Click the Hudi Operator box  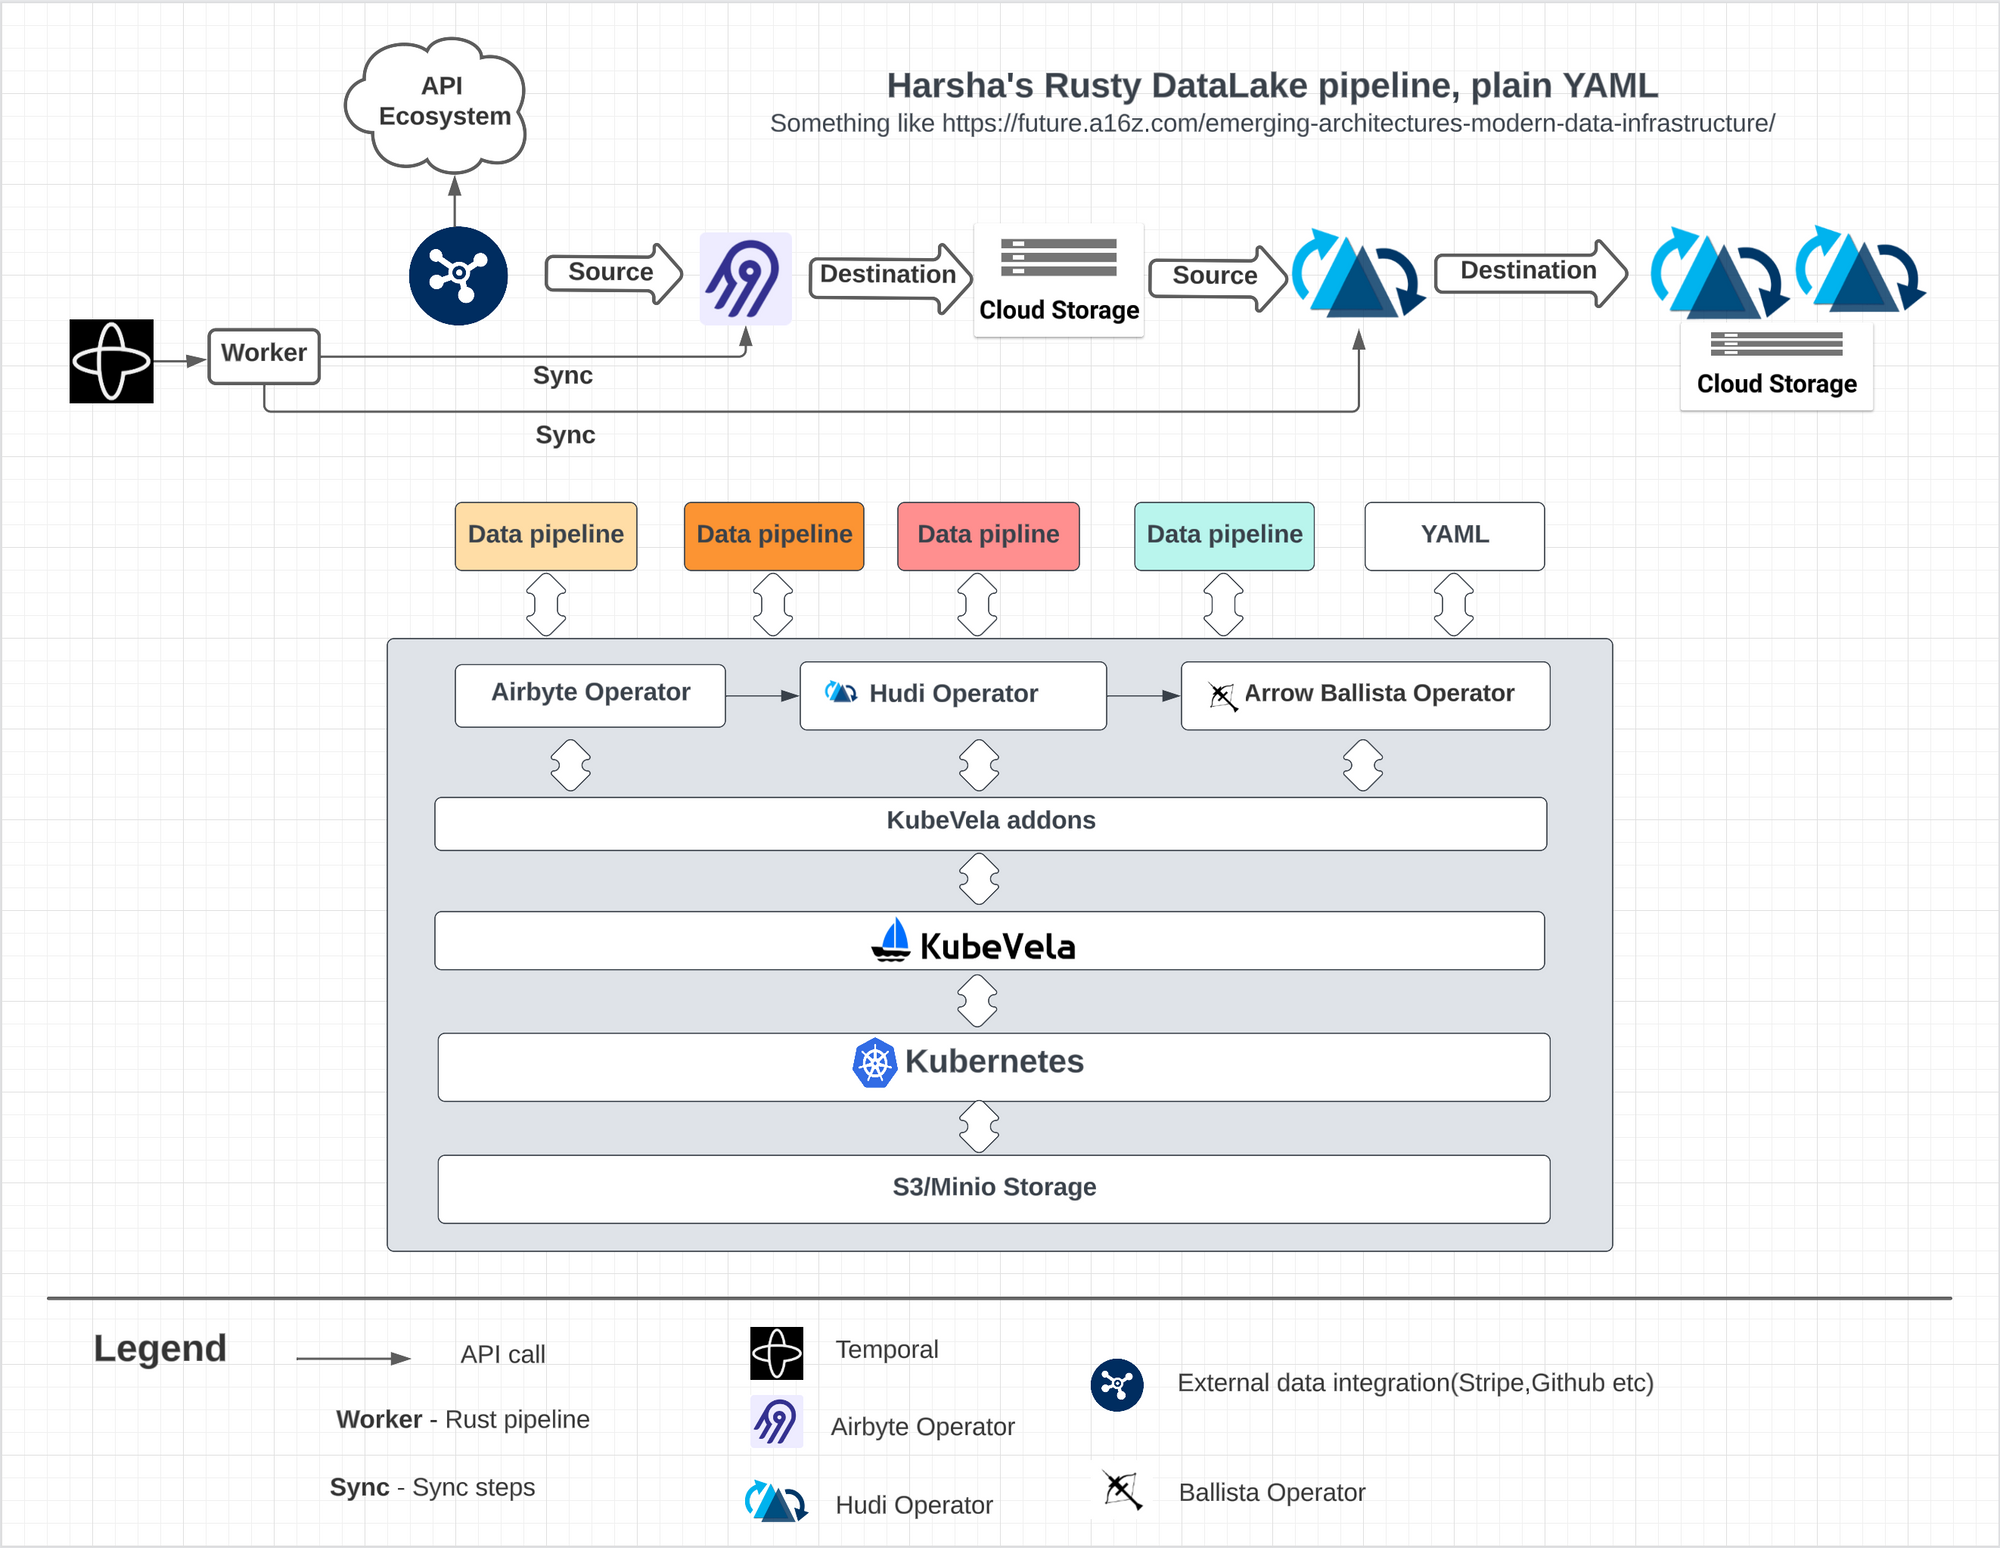point(953,695)
